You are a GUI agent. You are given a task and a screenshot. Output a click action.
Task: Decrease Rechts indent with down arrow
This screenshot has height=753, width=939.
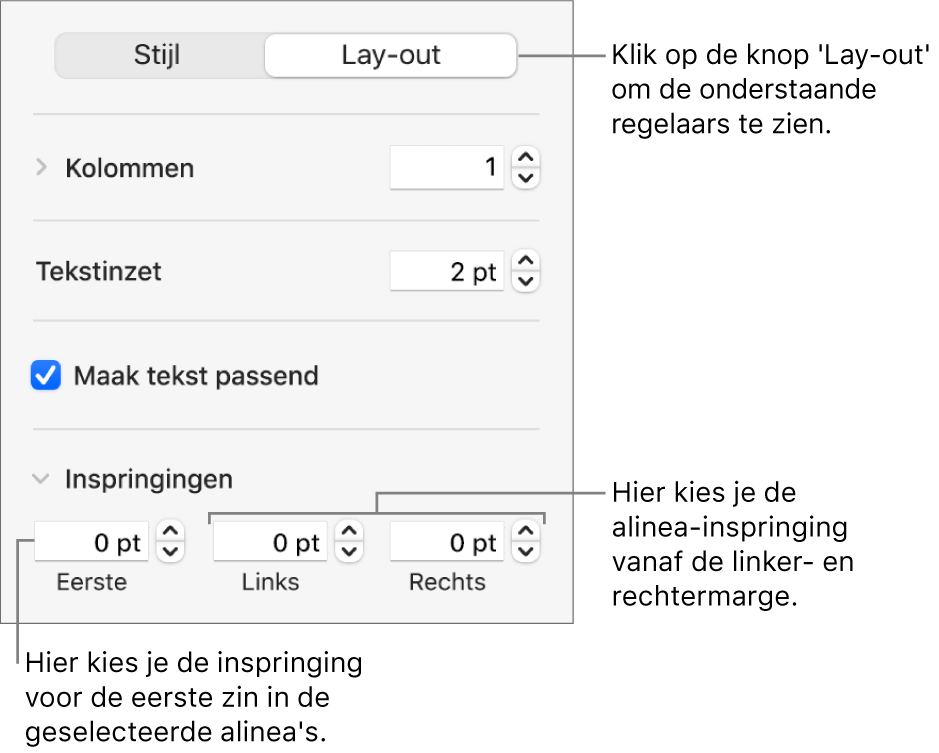pos(526,552)
